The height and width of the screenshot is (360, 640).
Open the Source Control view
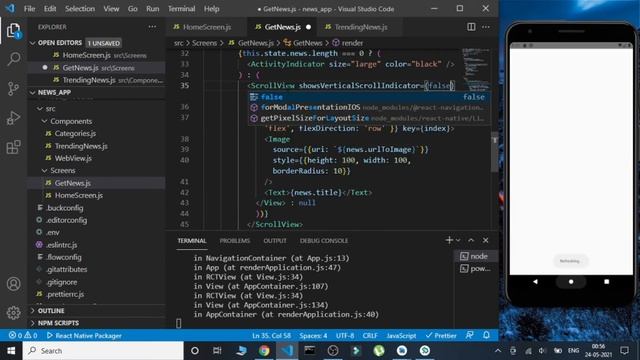click(13, 88)
